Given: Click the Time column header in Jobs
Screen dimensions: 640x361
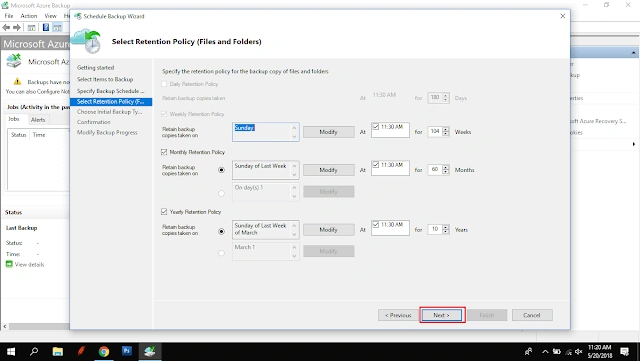Looking at the screenshot, I should coord(39,135).
